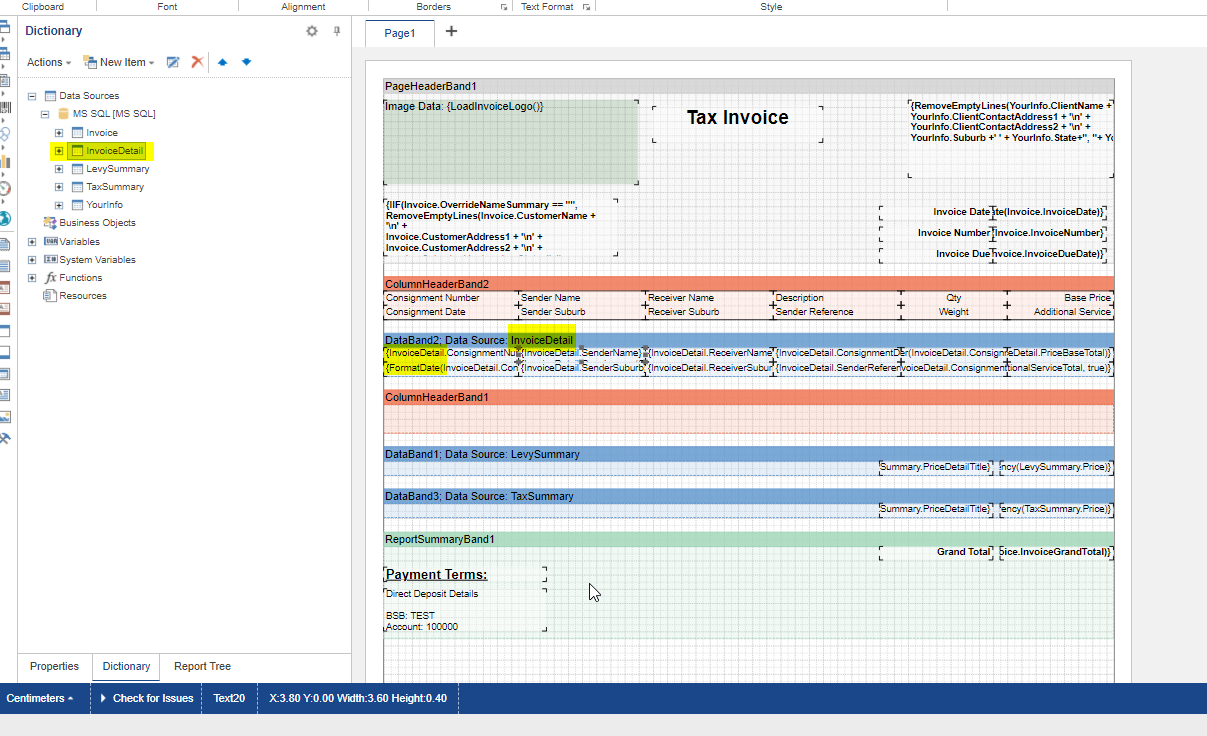Viewport: 1207px width, 736px height.
Task: Select the gauge component in left toolbox
Action: click(x=5, y=187)
